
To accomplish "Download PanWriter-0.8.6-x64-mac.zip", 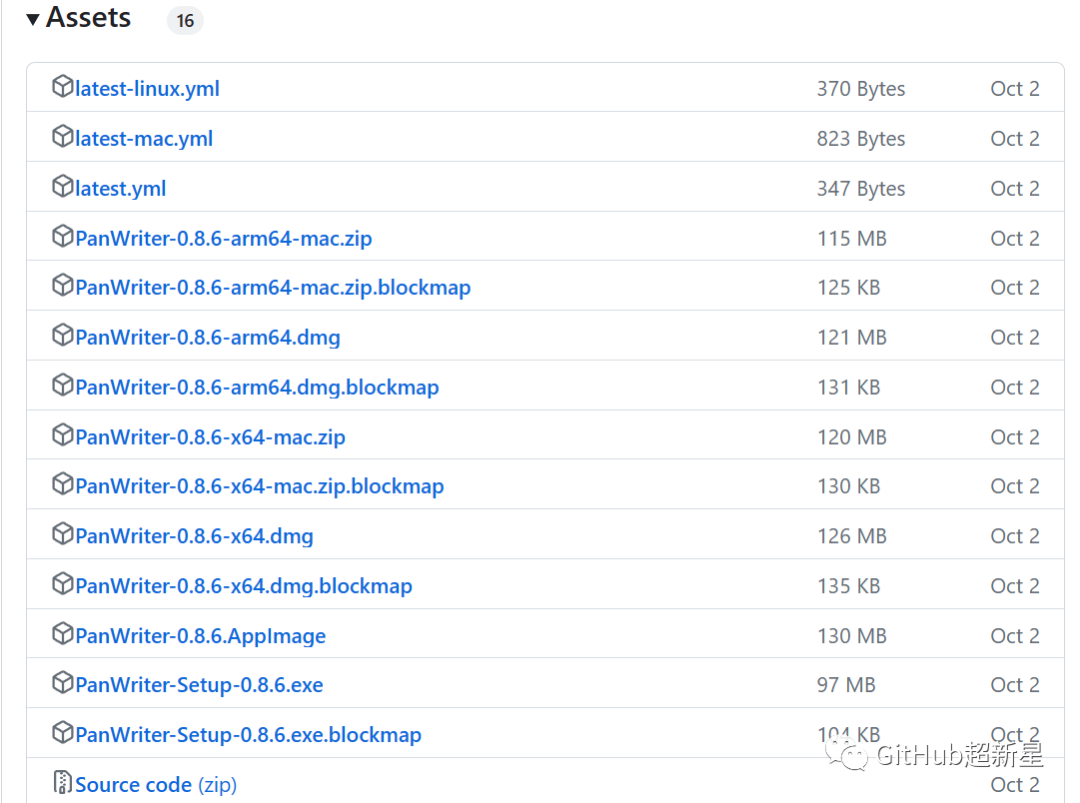I will (x=210, y=437).
